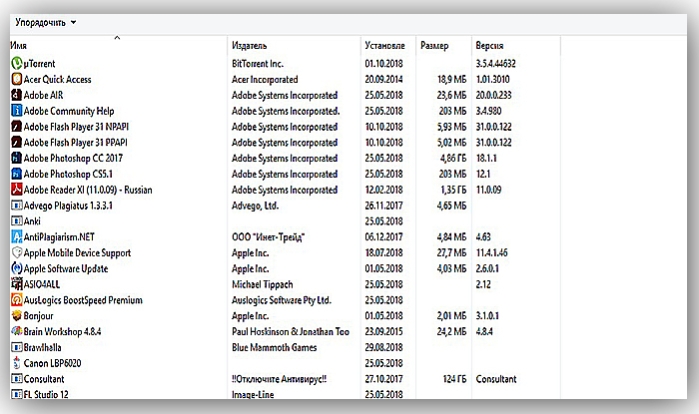This screenshot has height=414, width=699.
Task: Click the Adobe Photoshop CC 2017 icon
Action: click(16, 158)
